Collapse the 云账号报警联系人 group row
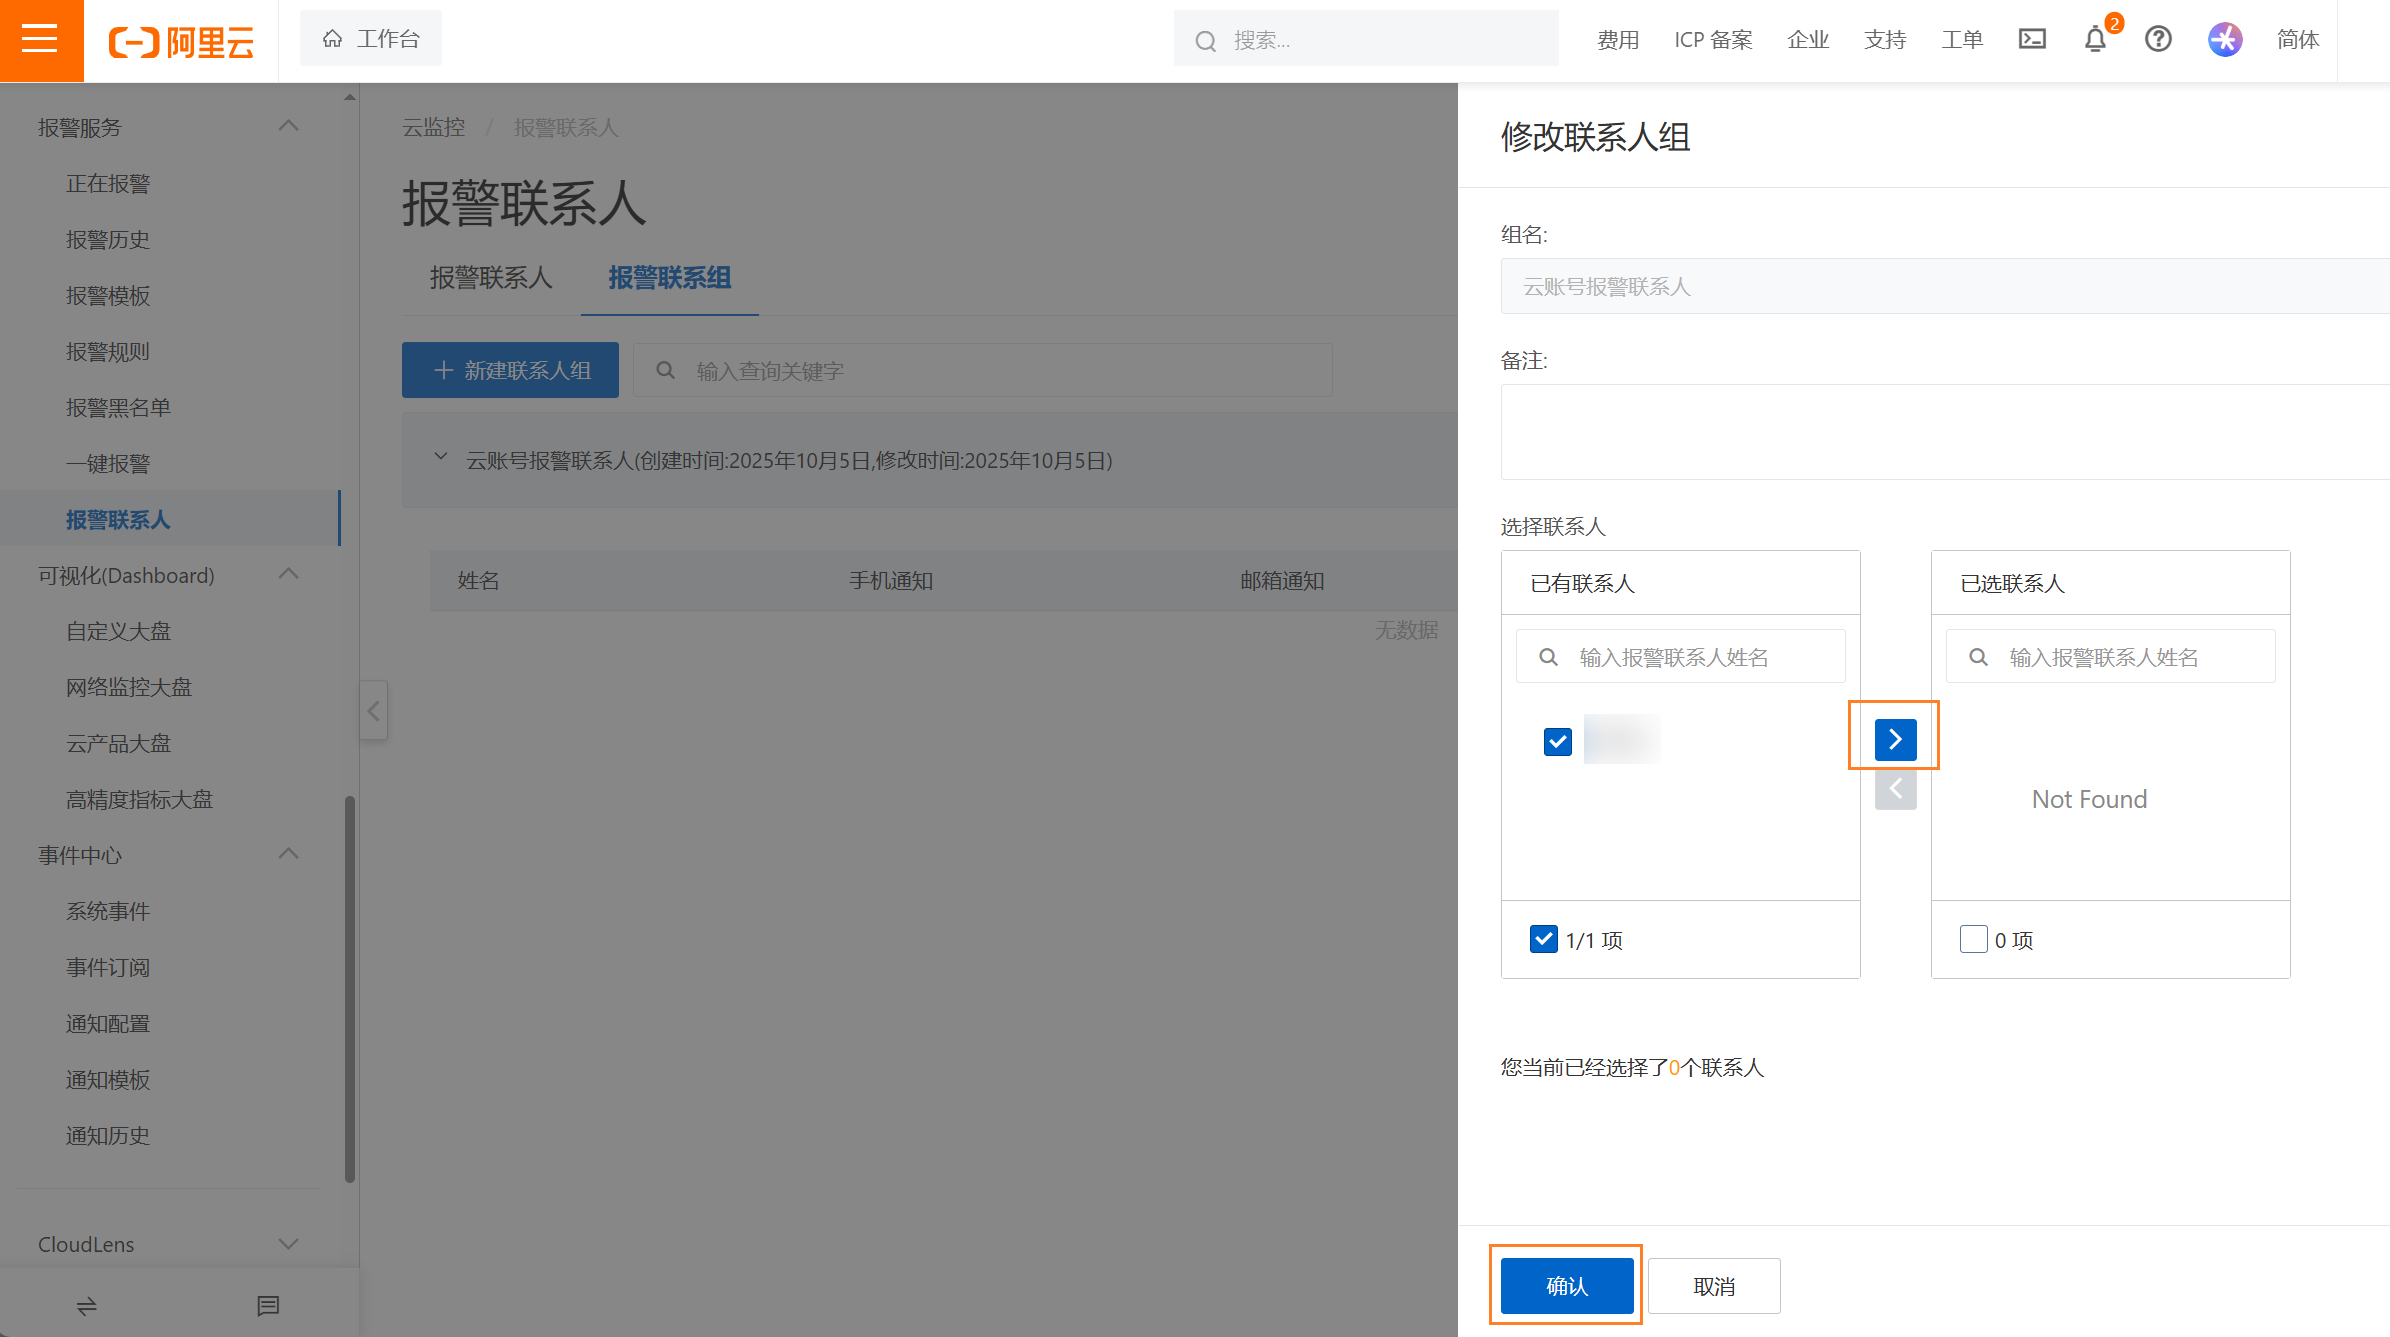This screenshot has width=2390, height=1337. click(x=440, y=459)
